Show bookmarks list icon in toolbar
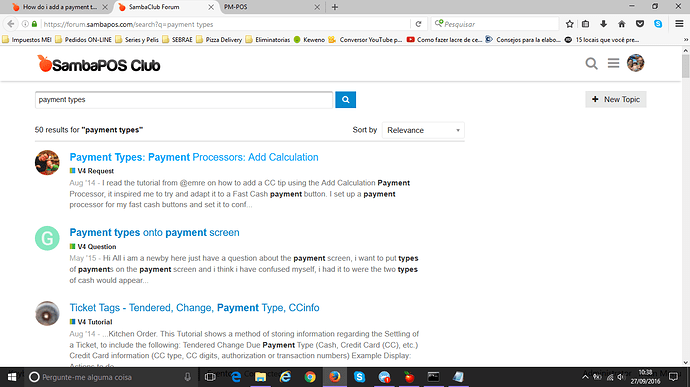 [x=585, y=24]
